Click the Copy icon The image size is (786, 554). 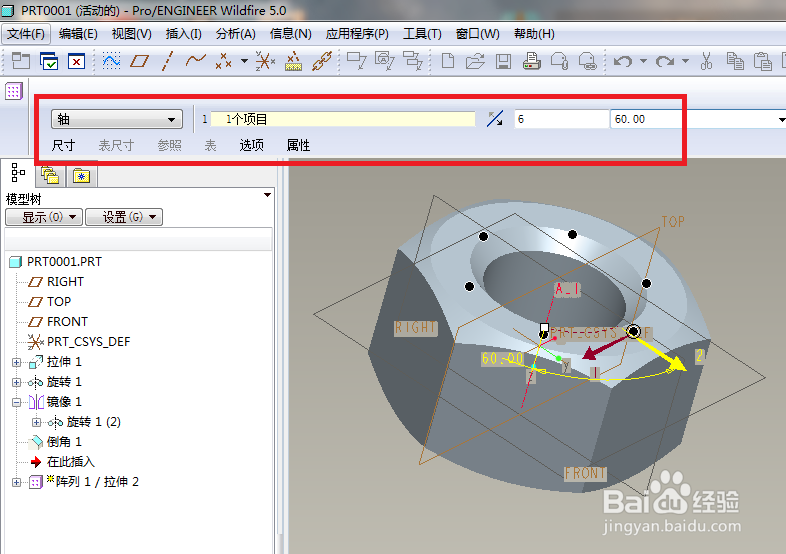coord(735,61)
